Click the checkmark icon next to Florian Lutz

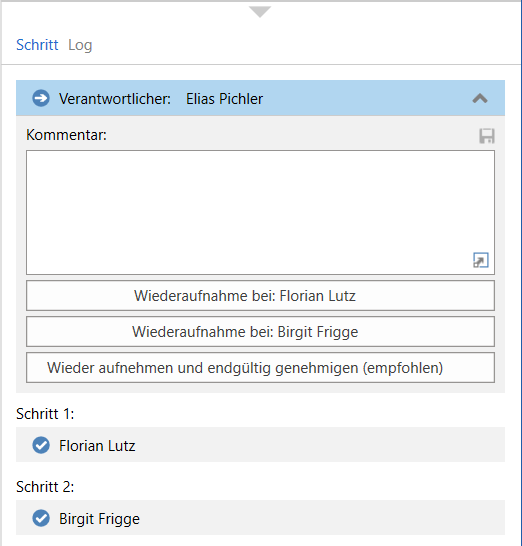pos(41,445)
